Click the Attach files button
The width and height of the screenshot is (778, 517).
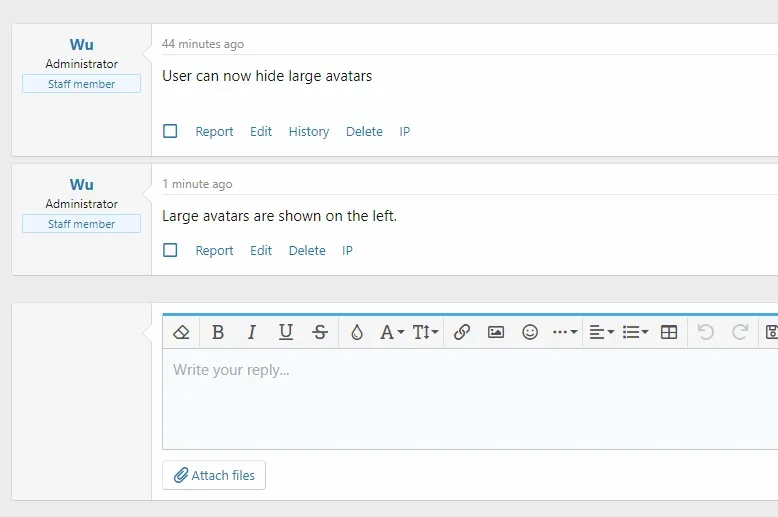click(214, 475)
